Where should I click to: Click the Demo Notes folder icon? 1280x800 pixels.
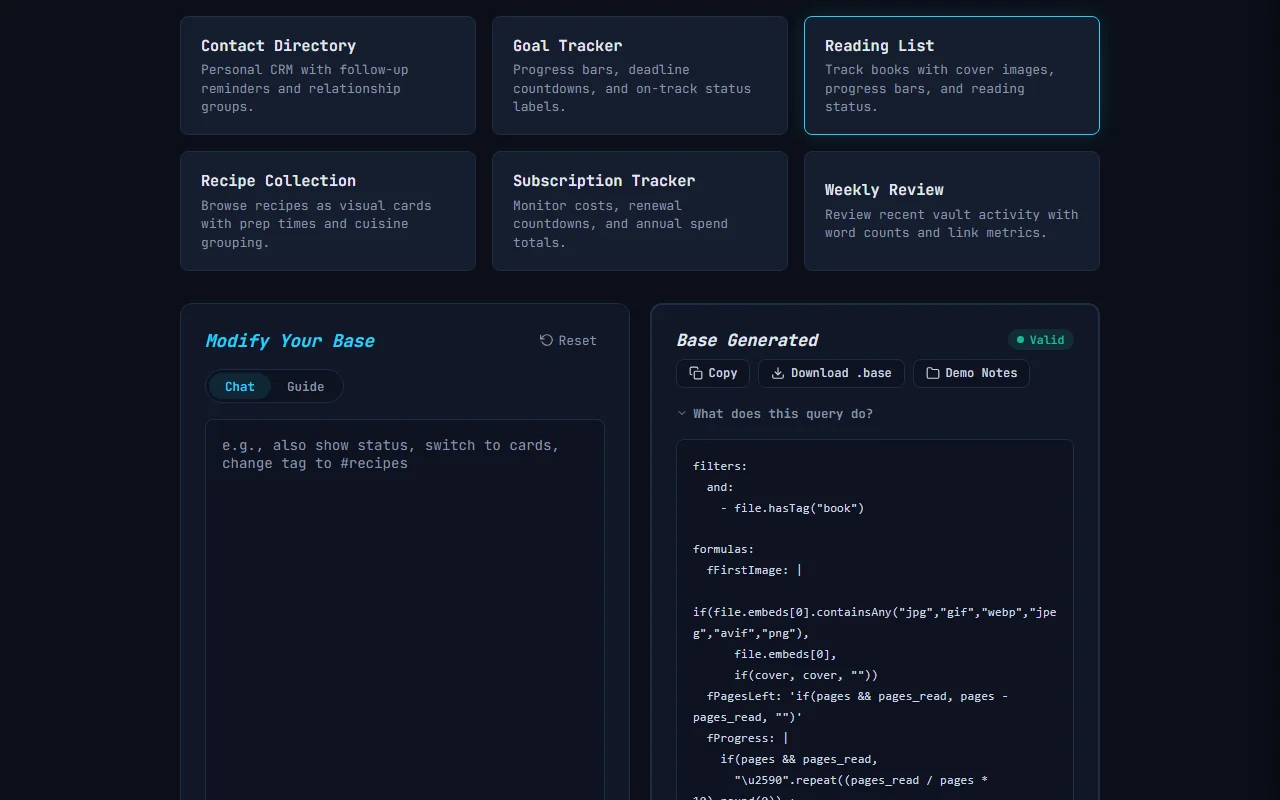(933, 373)
